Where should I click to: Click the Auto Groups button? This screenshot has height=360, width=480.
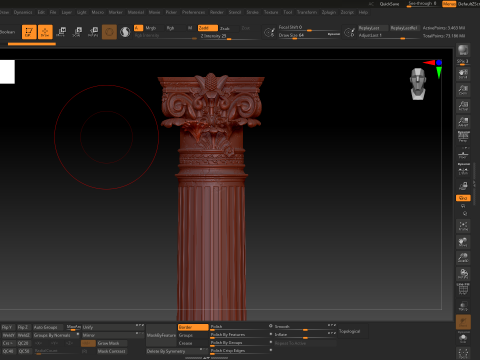tap(48, 327)
